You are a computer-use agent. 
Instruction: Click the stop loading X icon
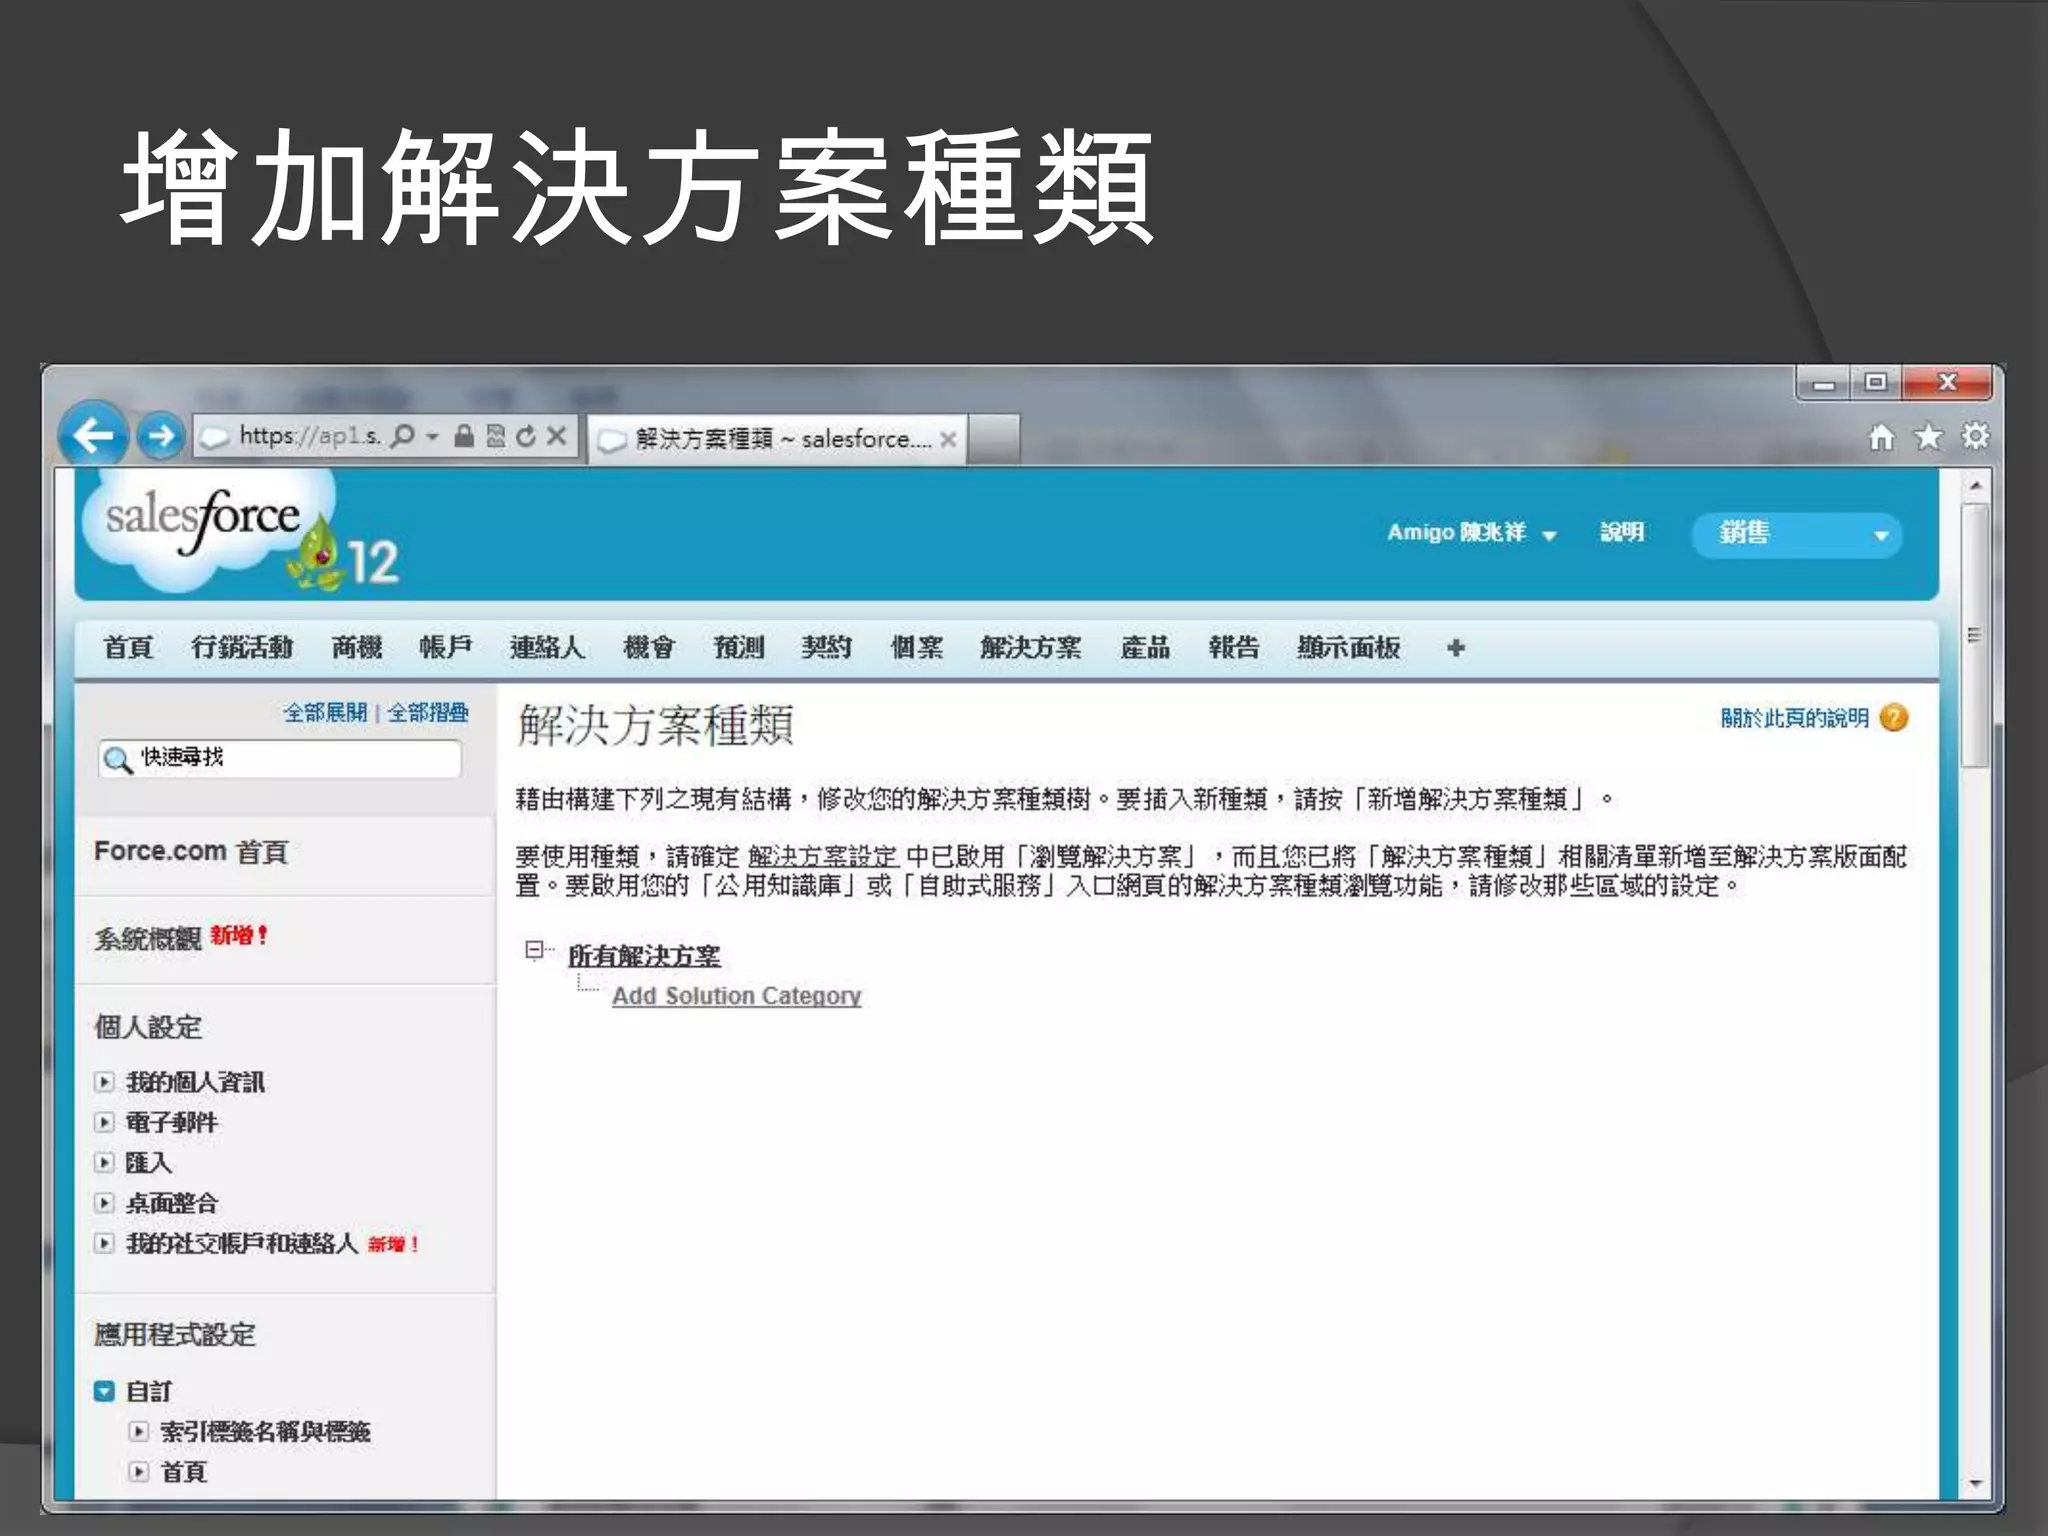point(557,436)
